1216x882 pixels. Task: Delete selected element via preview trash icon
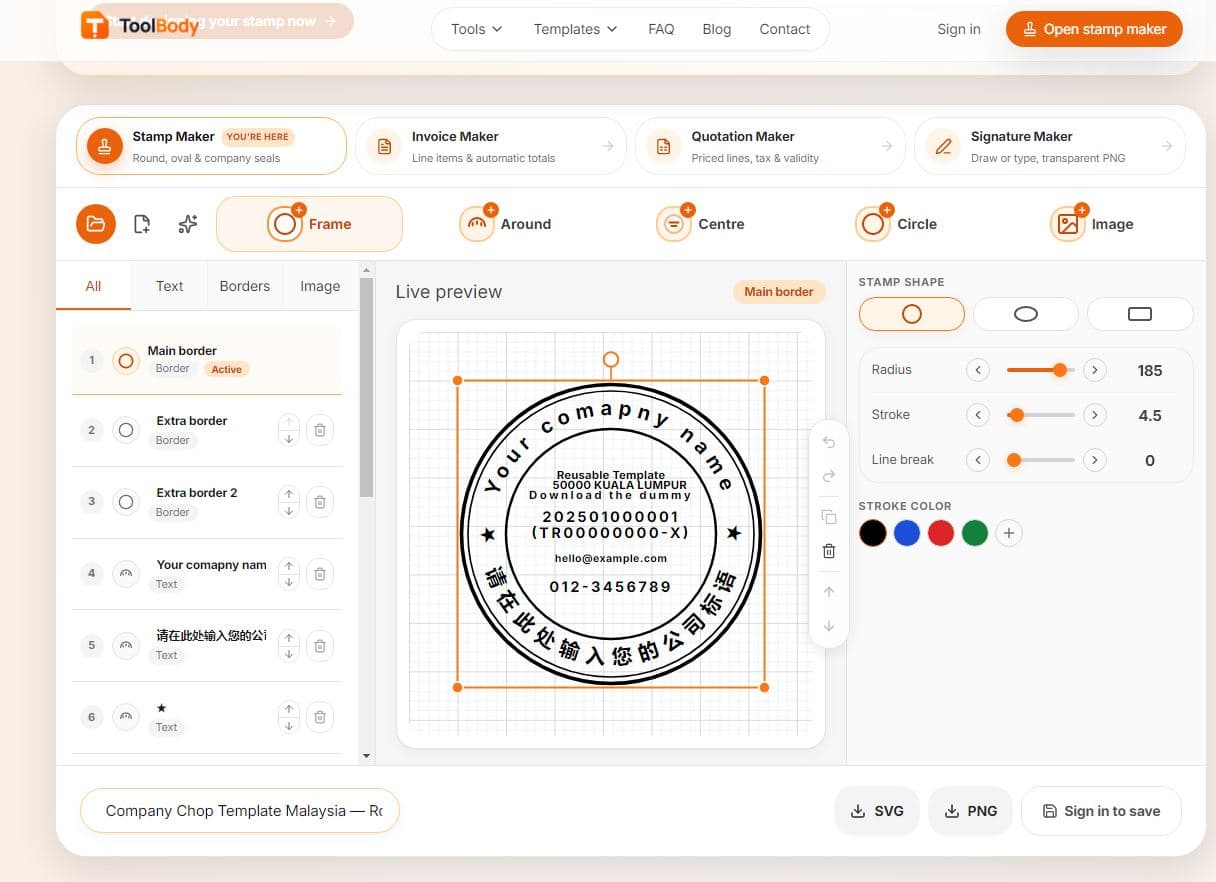coord(828,551)
